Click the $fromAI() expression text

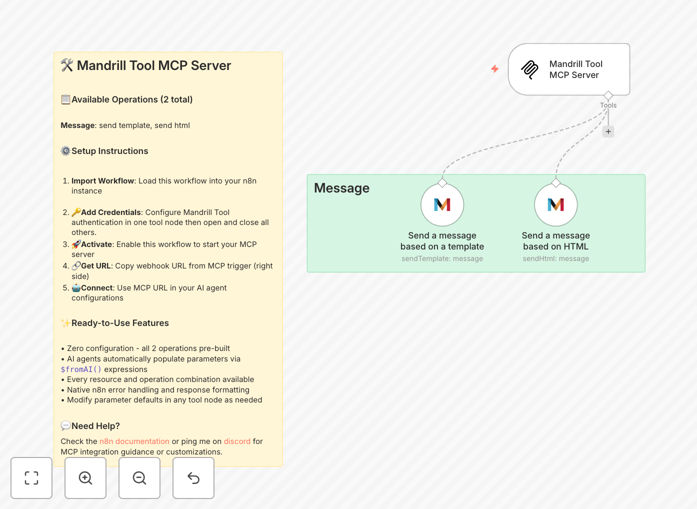coord(81,369)
